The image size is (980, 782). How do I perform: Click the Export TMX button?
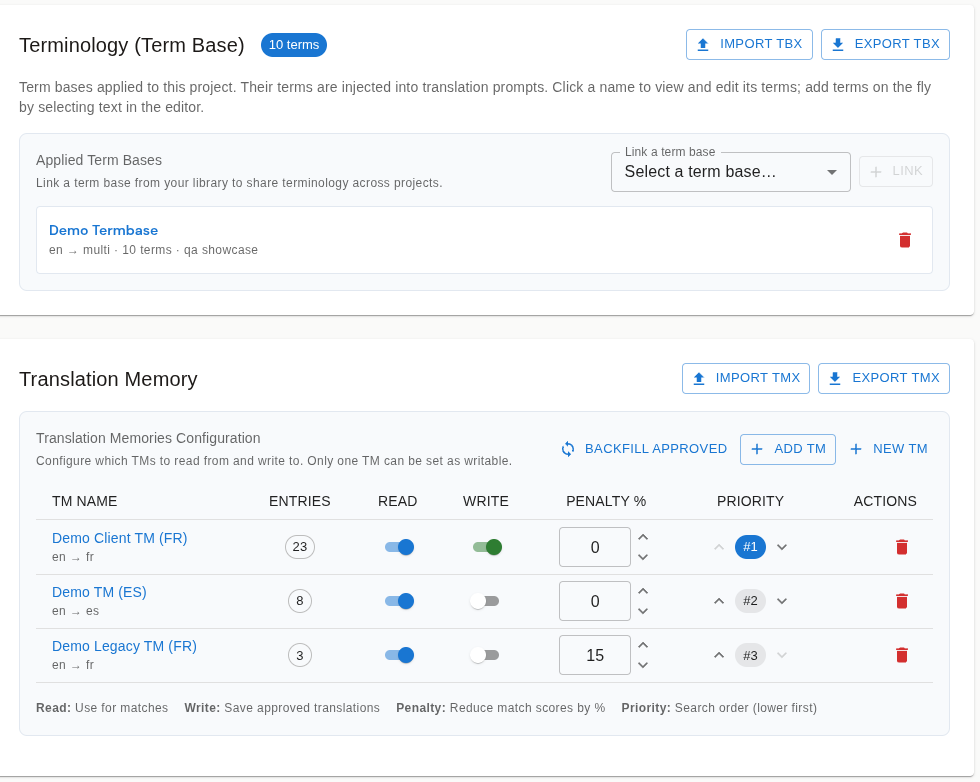point(884,378)
